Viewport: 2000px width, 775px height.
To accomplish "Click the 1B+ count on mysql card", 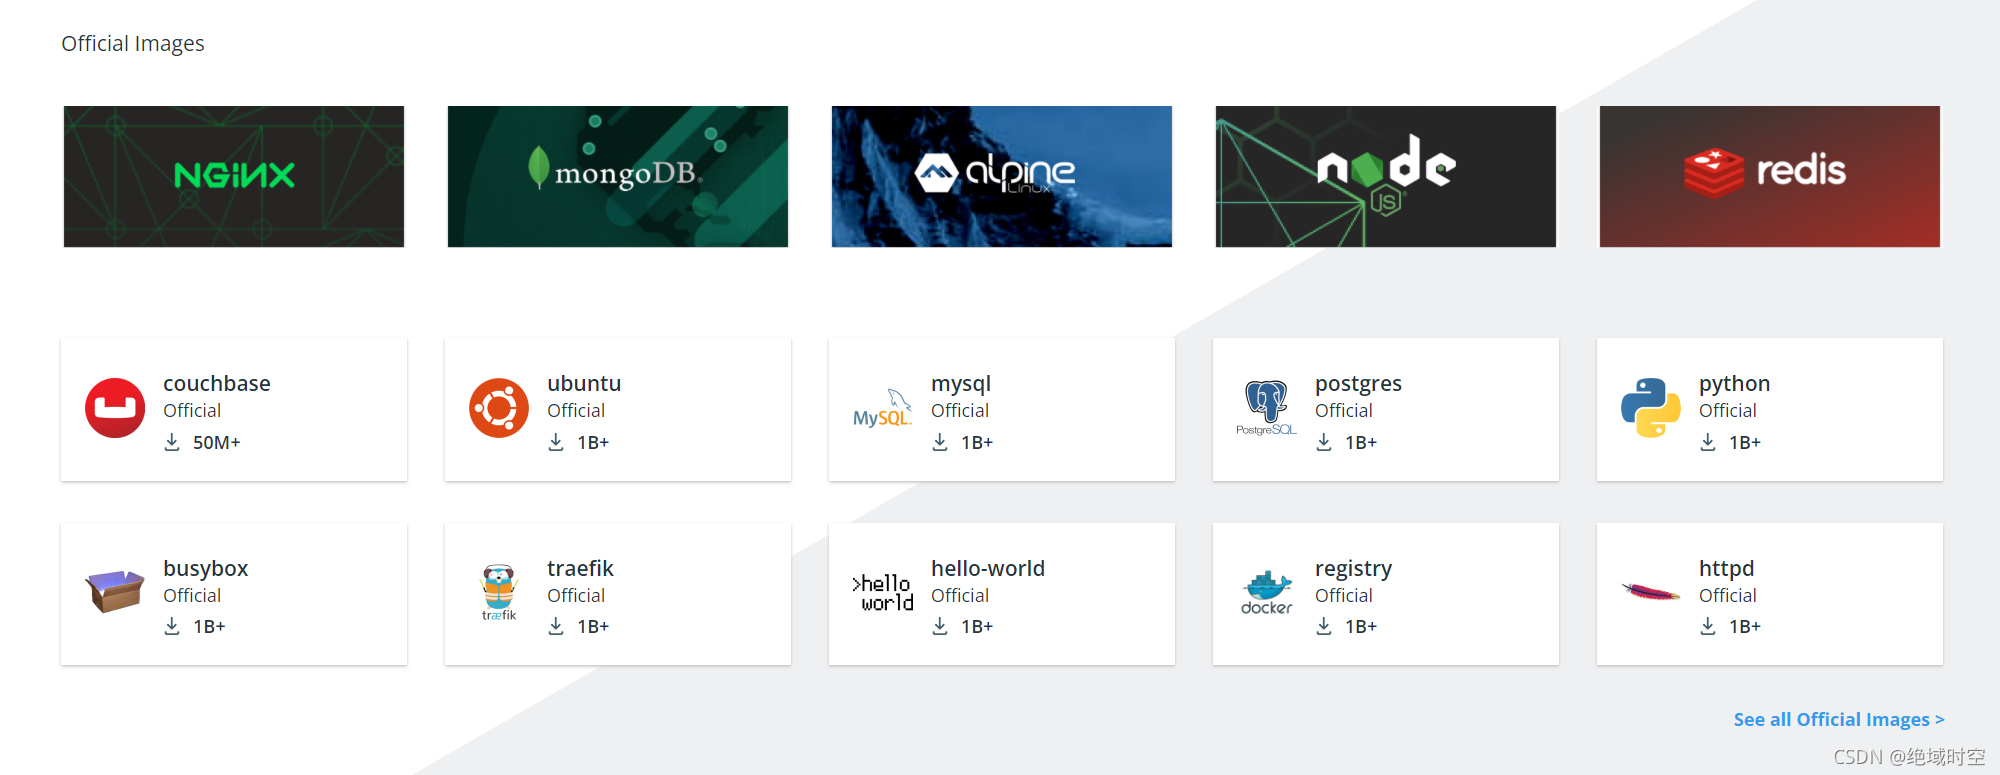I will pyautogui.click(x=977, y=442).
